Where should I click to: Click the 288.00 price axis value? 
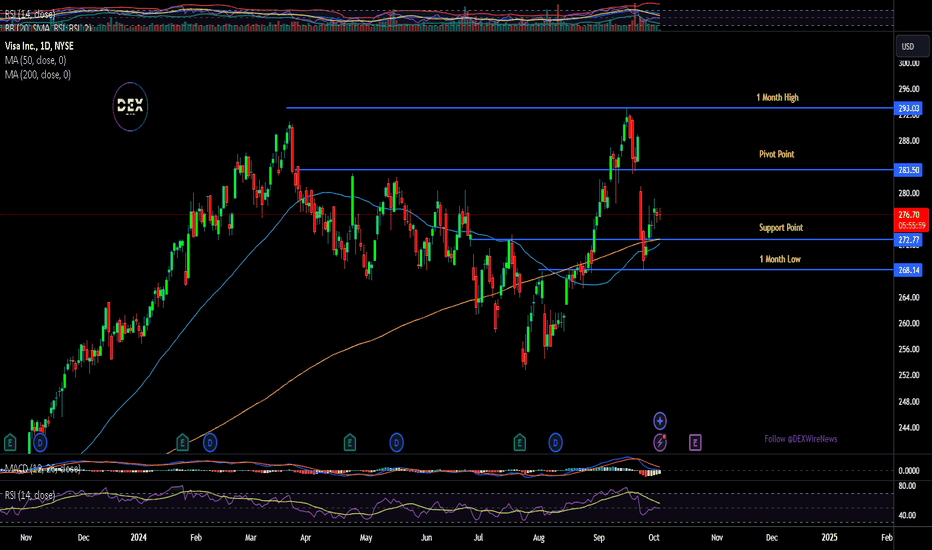[x=909, y=141]
